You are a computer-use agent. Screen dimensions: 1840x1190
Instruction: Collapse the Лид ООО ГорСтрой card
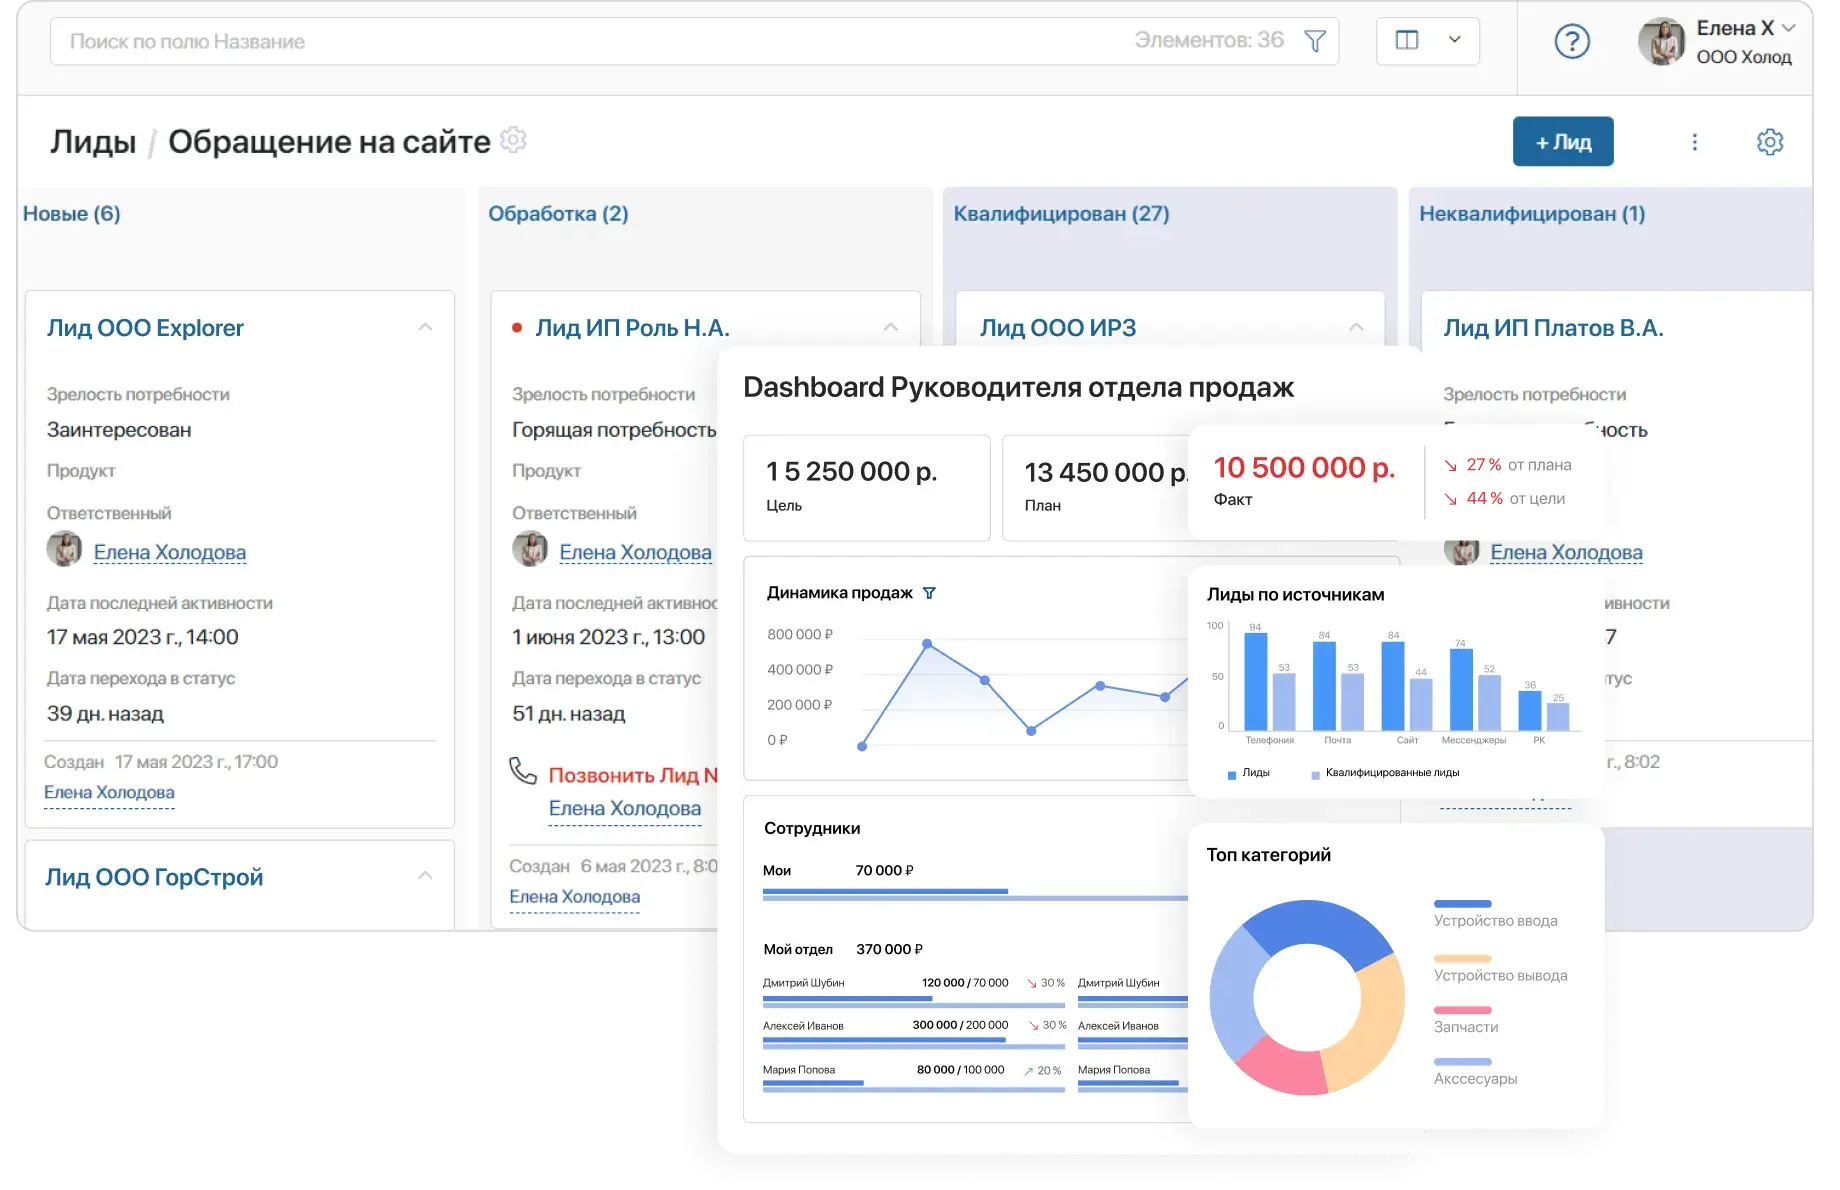(426, 874)
